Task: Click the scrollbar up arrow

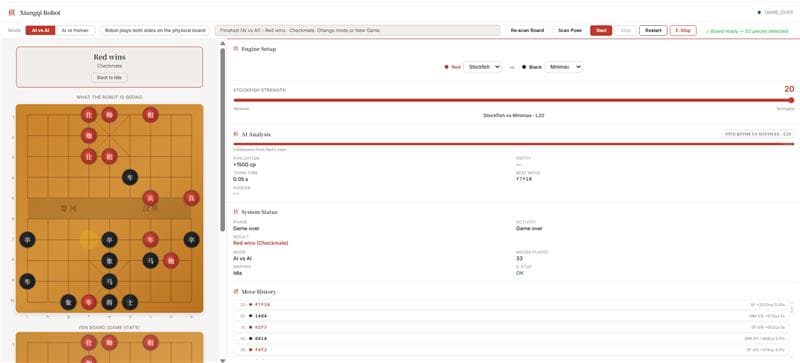Action: tap(222, 43)
